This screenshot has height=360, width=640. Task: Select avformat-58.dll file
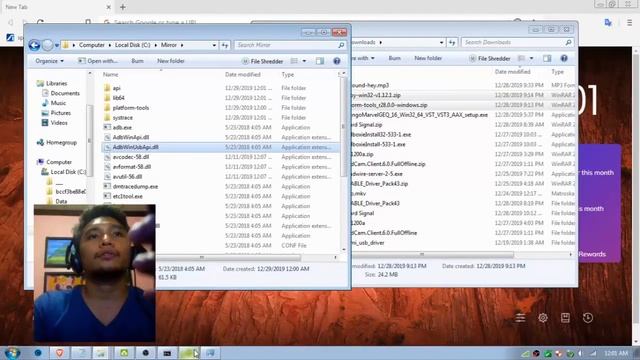point(132,167)
